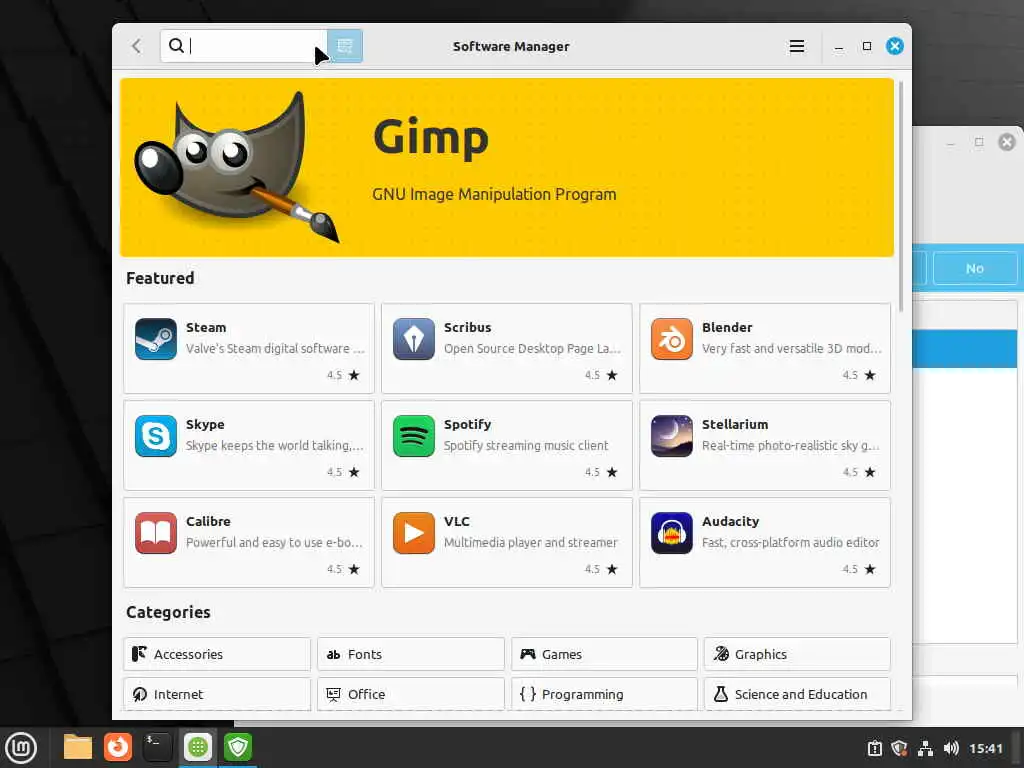Click the Steam 4.5 star rating

[344, 375]
